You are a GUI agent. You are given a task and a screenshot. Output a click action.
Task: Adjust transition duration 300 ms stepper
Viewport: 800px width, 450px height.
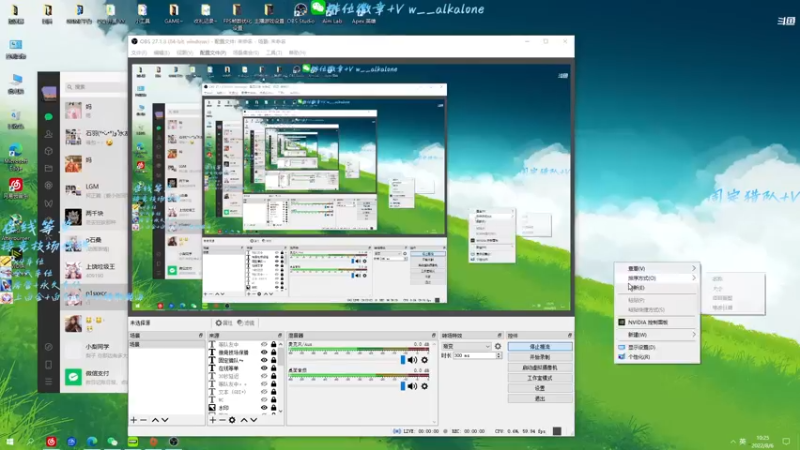coord(498,356)
